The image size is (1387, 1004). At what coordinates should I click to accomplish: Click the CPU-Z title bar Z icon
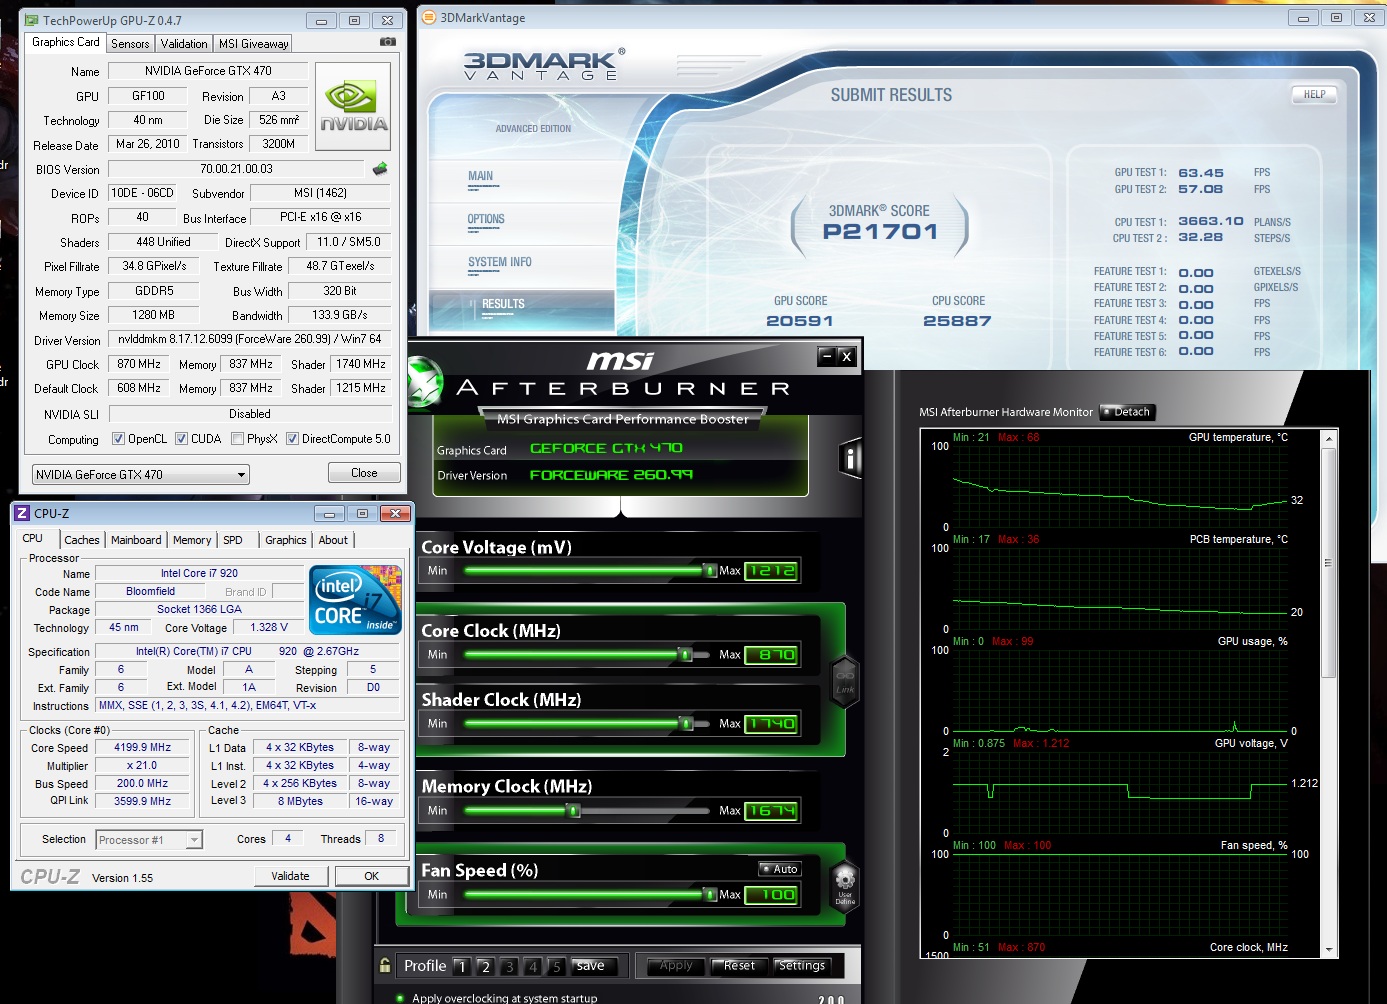[22, 513]
